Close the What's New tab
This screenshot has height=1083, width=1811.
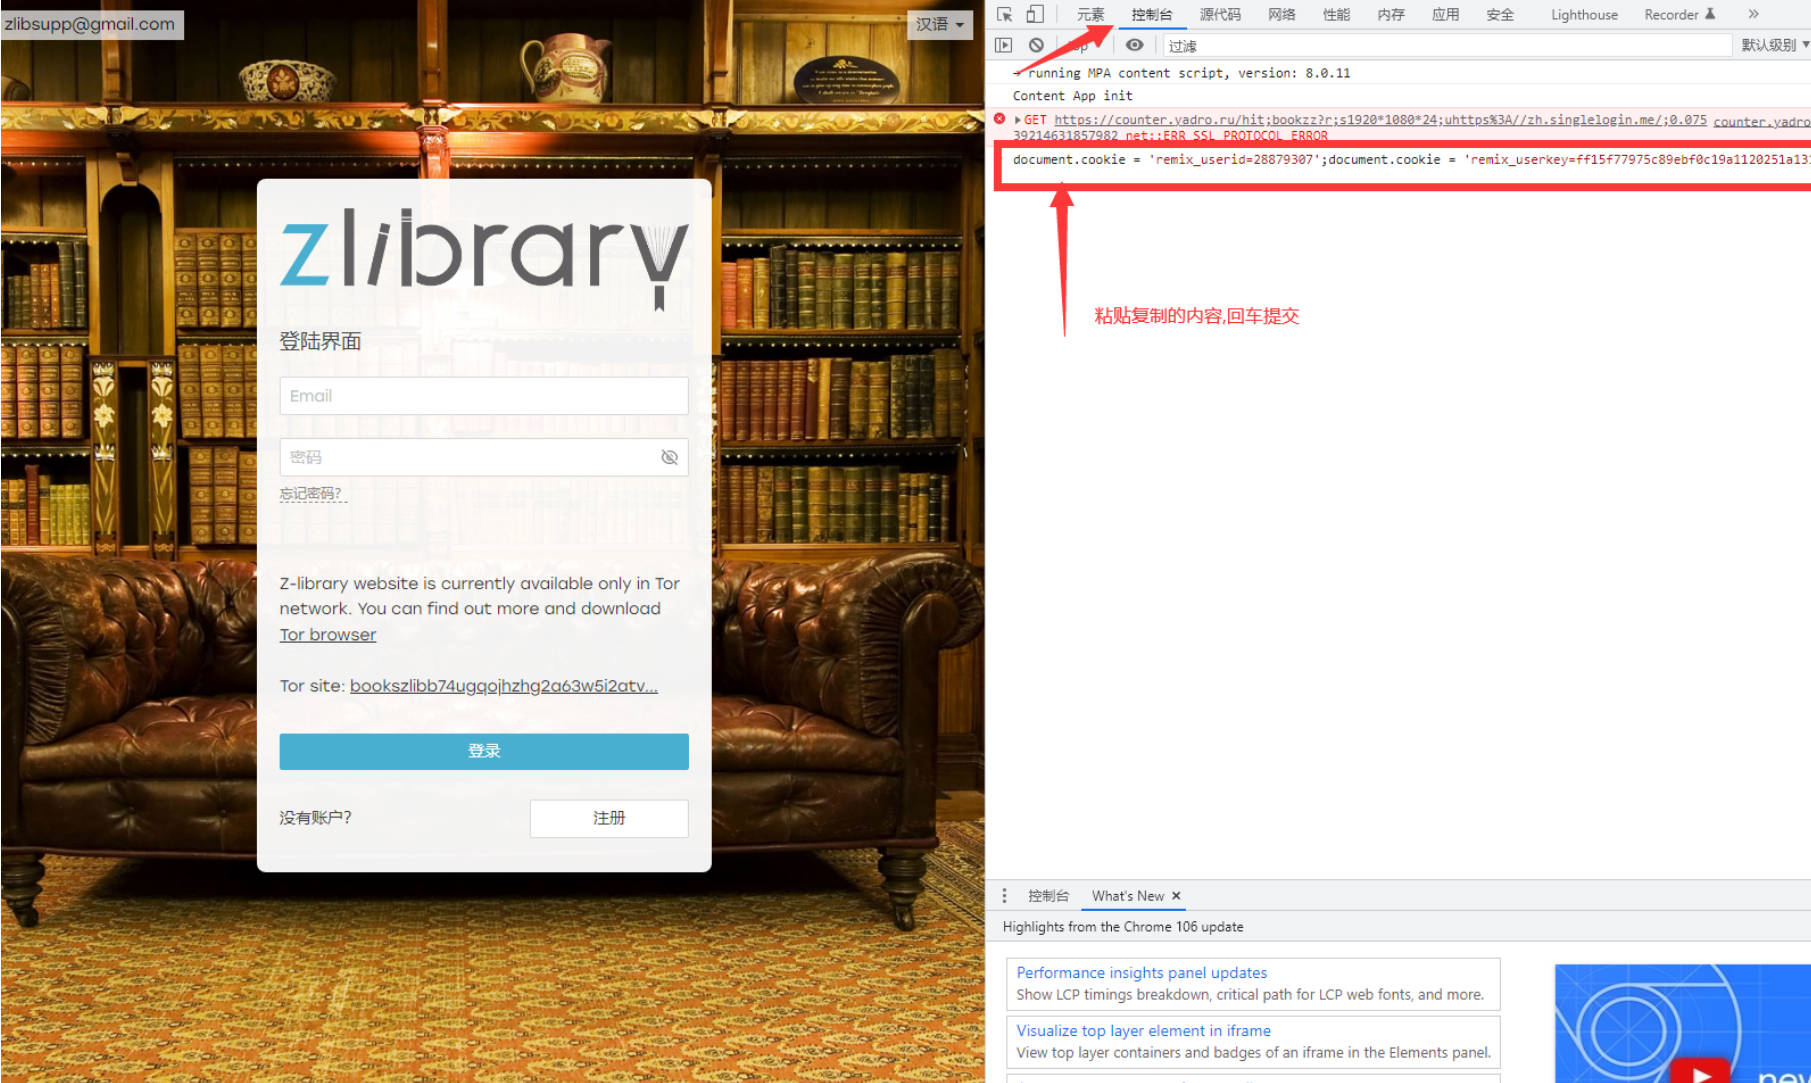pos(1176,896)
